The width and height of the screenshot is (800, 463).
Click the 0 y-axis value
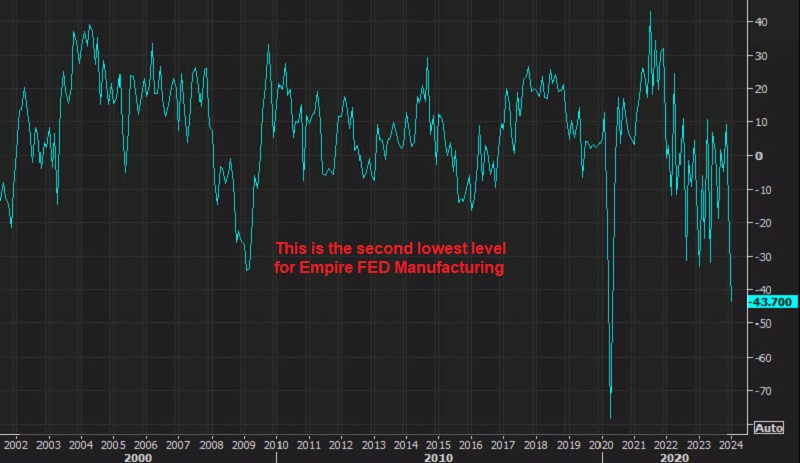point(759,156)
